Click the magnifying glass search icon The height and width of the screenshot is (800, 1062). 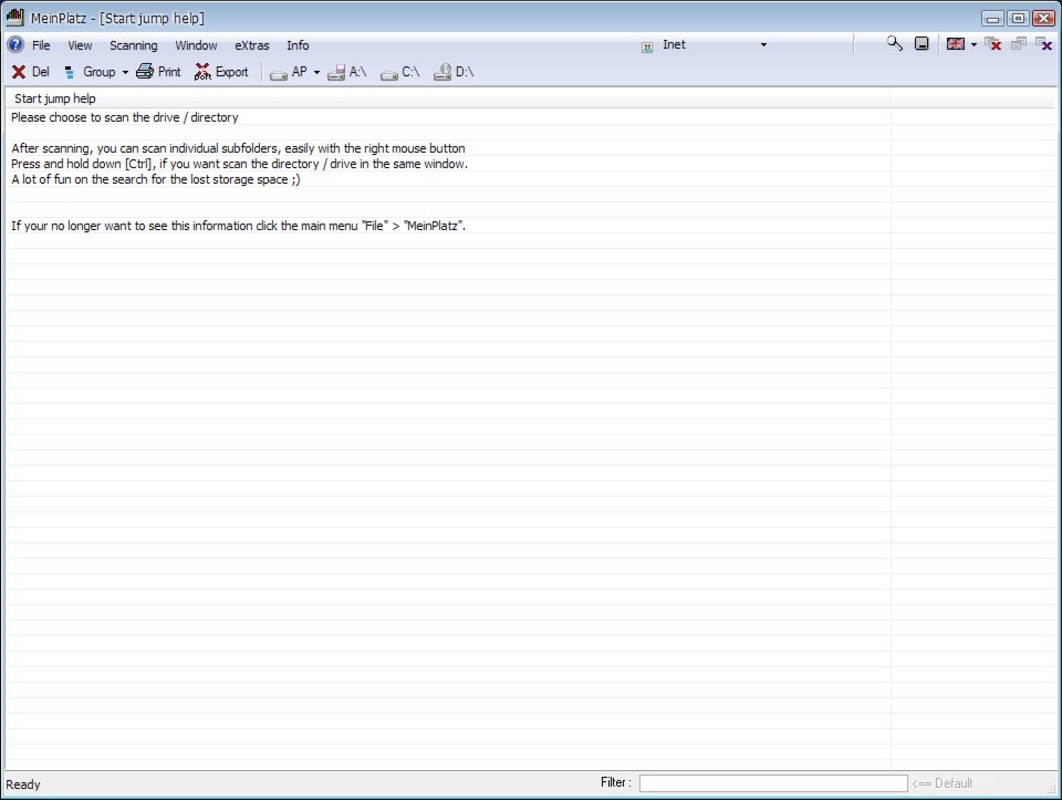[894, 44]
